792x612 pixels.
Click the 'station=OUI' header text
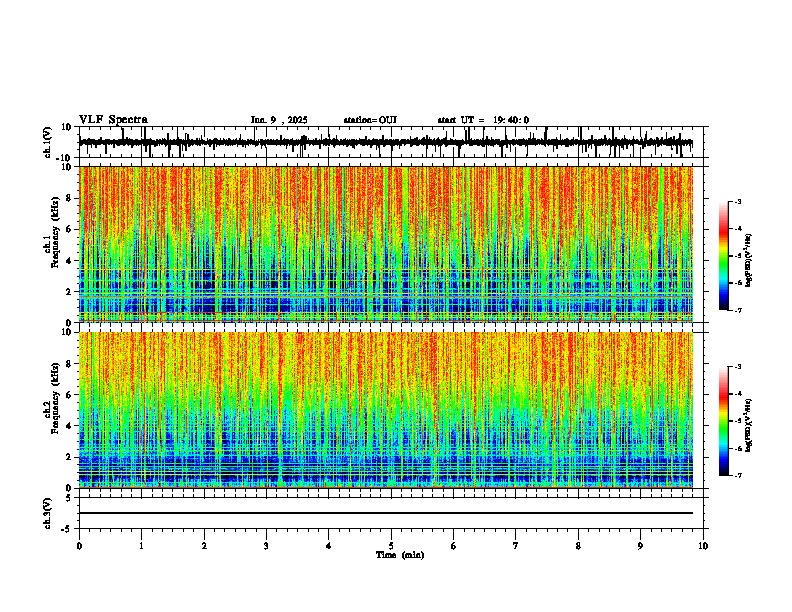click(x=370, y=120)
